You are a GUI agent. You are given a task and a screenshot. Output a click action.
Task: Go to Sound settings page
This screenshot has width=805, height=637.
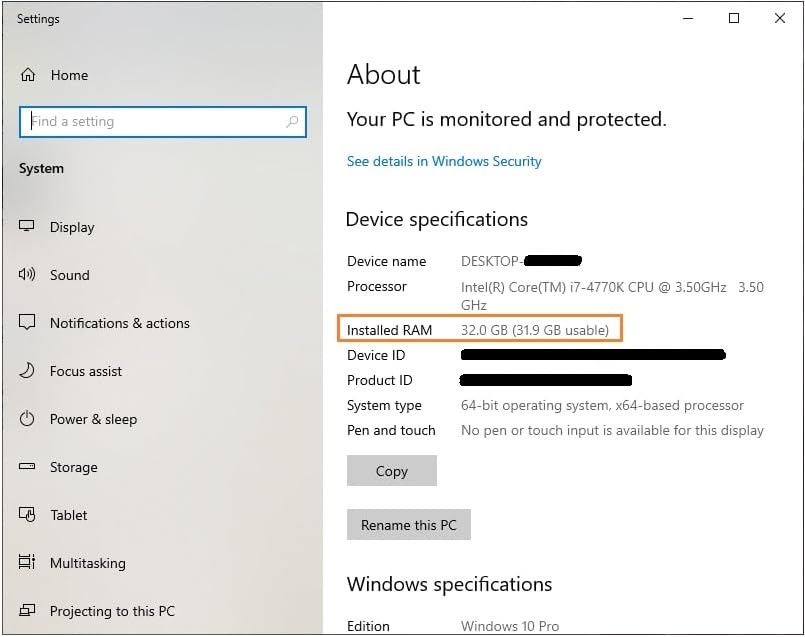[x=69, y=275]
